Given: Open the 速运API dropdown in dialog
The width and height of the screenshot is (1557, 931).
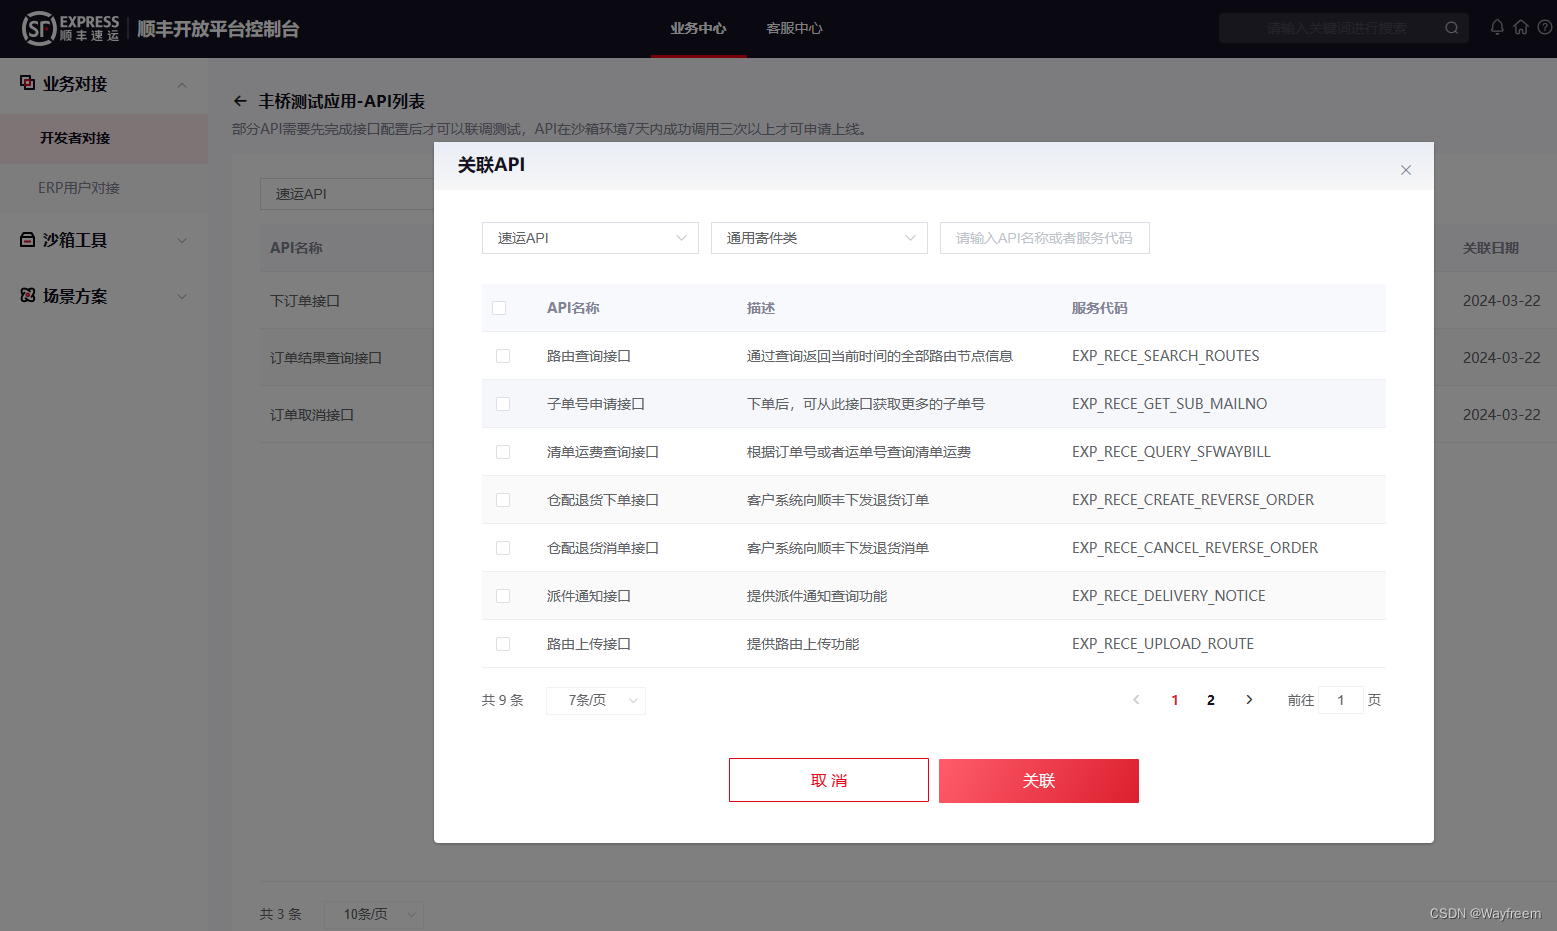Looking at the screenshot, I should [590, 238].
